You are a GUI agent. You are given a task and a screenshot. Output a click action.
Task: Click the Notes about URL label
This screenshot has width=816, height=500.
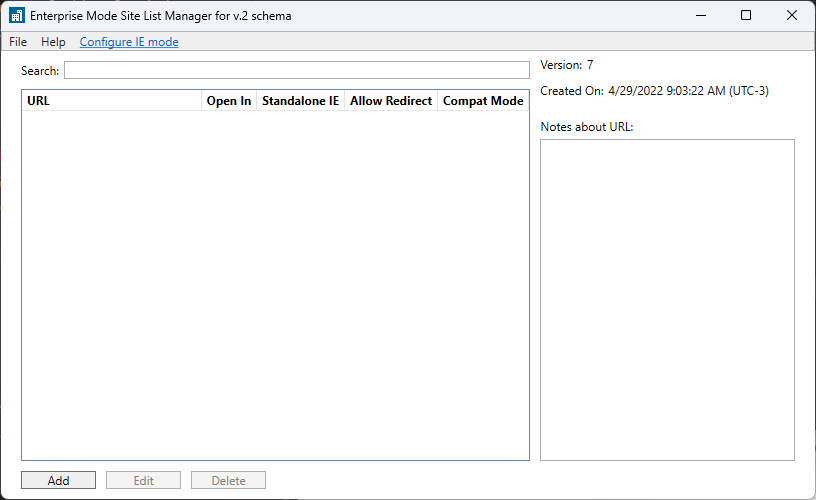pyautogui.click(x=586, y=127)
